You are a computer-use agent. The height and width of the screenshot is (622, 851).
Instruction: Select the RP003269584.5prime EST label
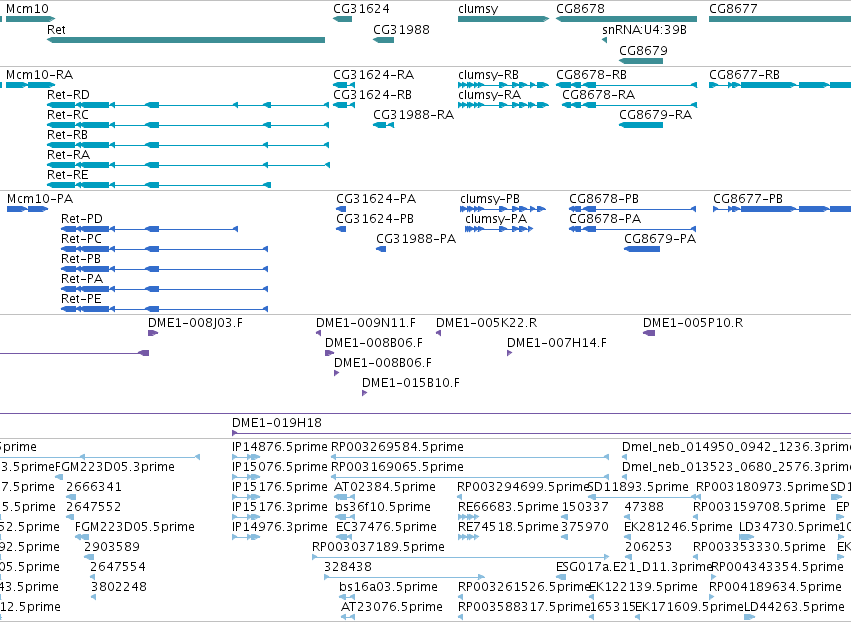pos(397,447)
